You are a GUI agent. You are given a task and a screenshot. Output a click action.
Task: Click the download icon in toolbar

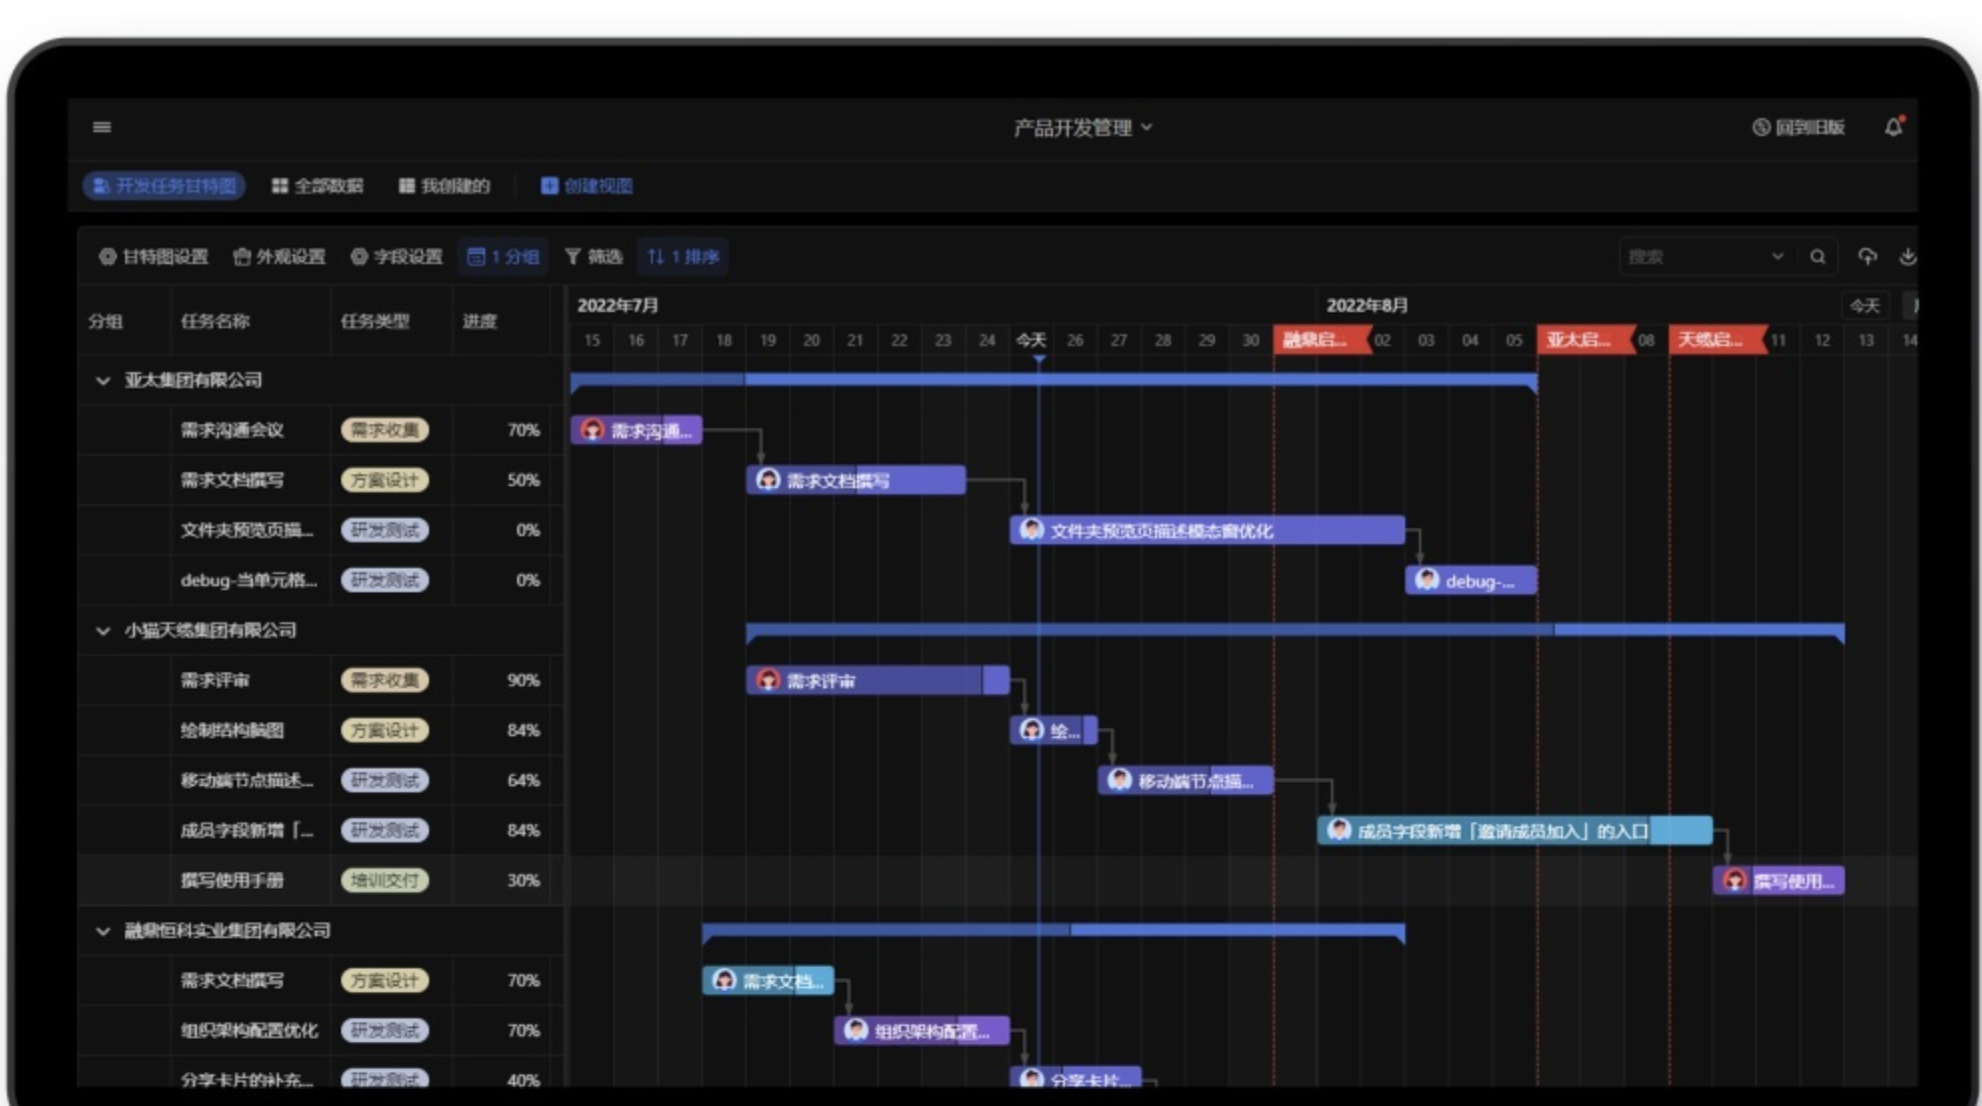click(1907, 257)
